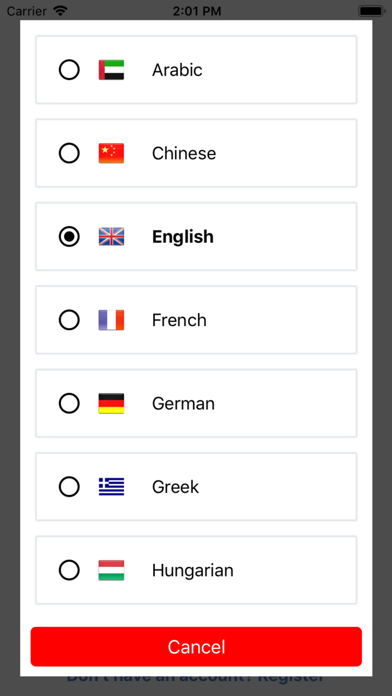The width and height of the screenshot is (392, 696).
Task: Select the French radio button
Action: (x=69, y=320)
